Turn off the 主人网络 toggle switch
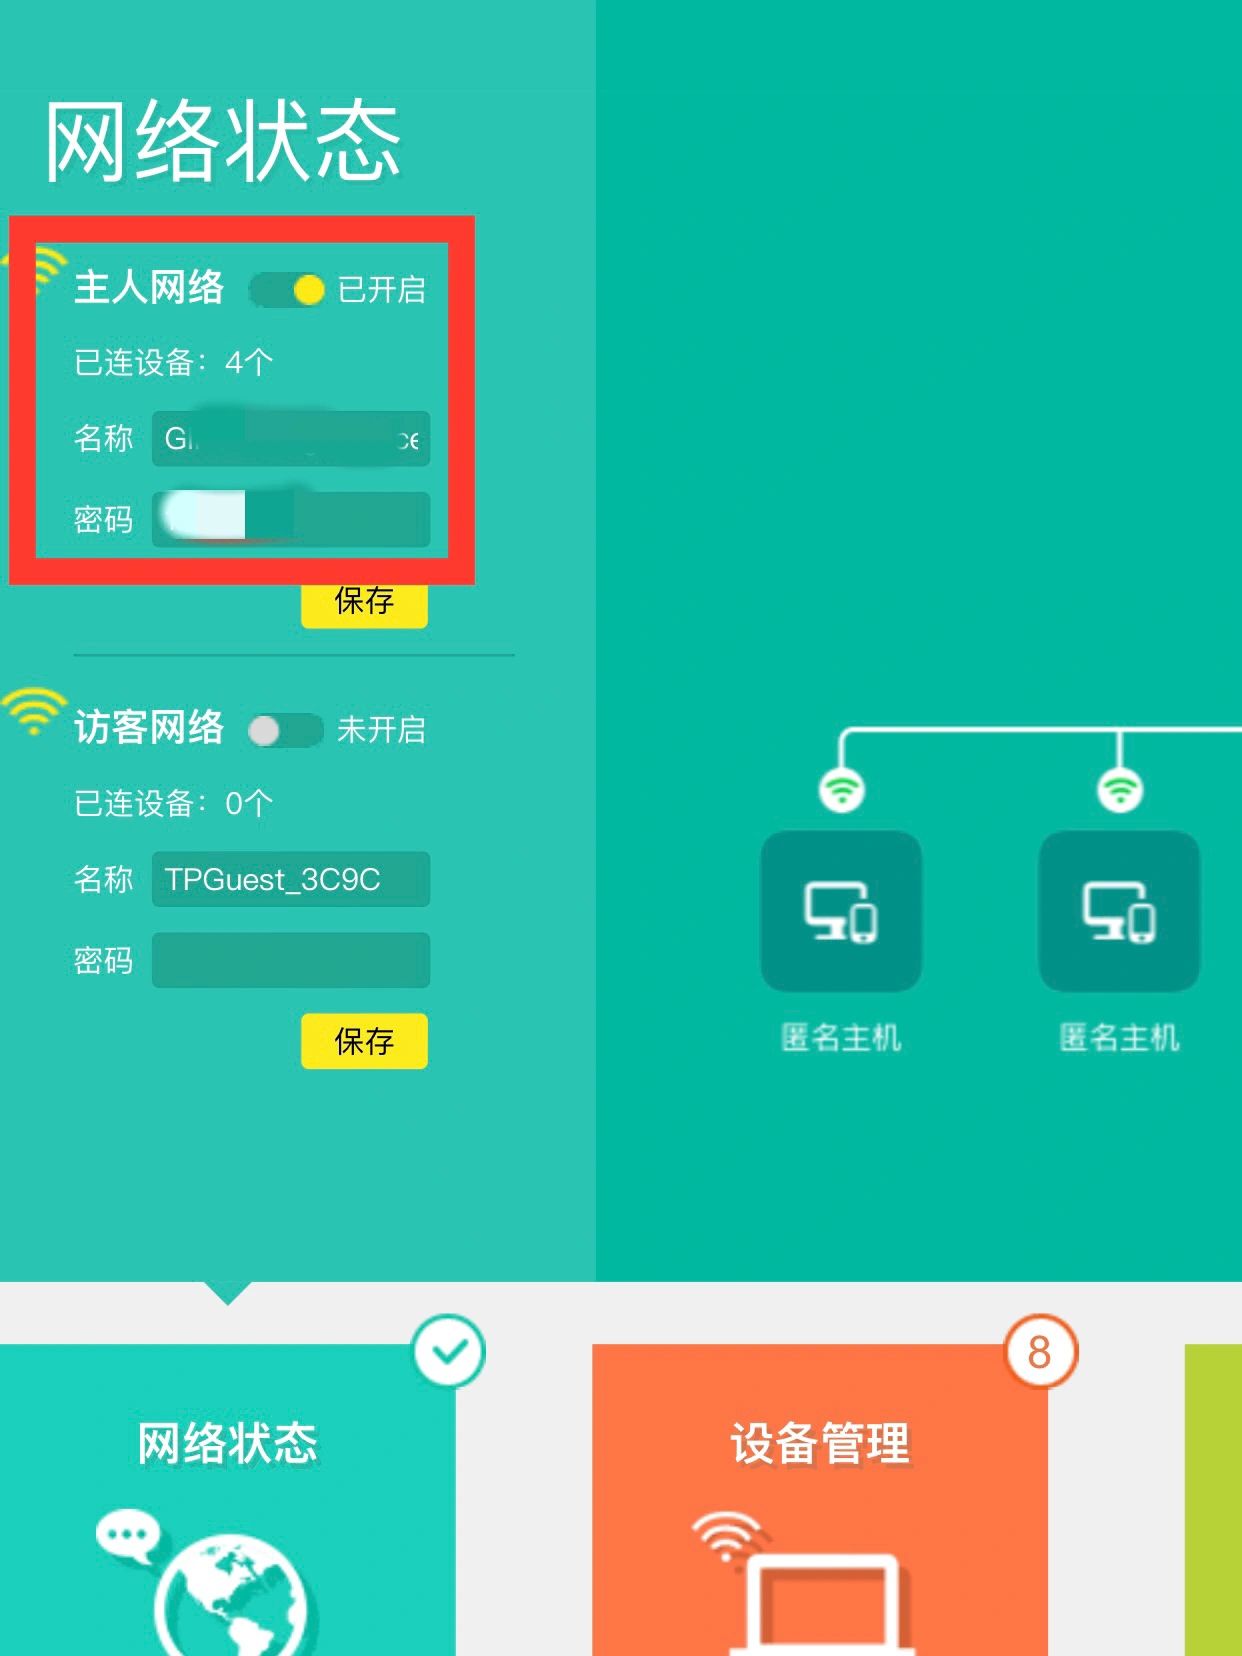This screenshot has height=1656, width=1242. coord(288,290)
